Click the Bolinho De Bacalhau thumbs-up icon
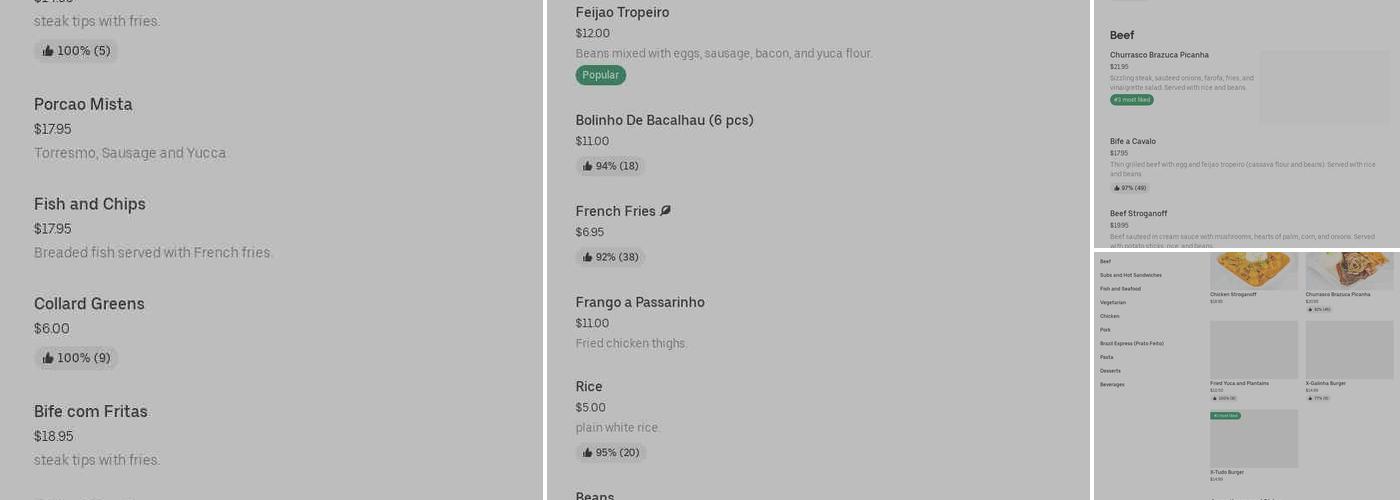 [588, 166]
